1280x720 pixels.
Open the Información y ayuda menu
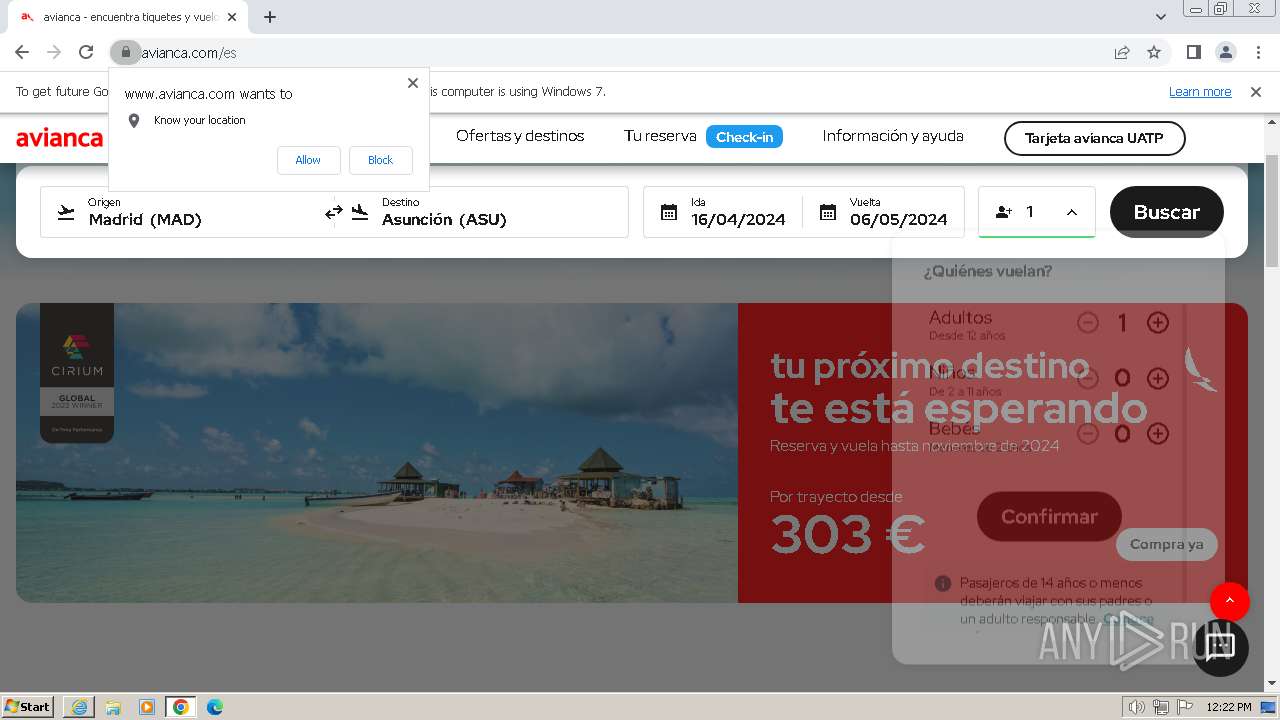893,136
